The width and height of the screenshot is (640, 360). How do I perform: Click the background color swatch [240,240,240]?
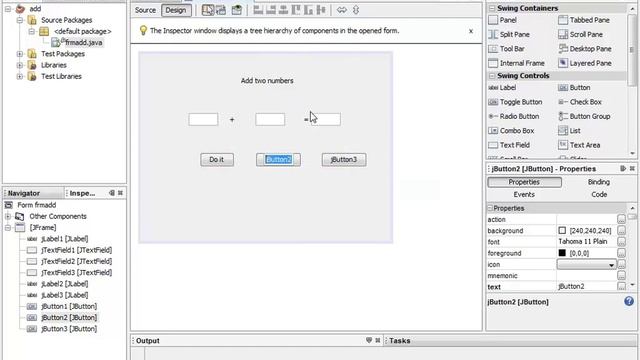[562, 231]
